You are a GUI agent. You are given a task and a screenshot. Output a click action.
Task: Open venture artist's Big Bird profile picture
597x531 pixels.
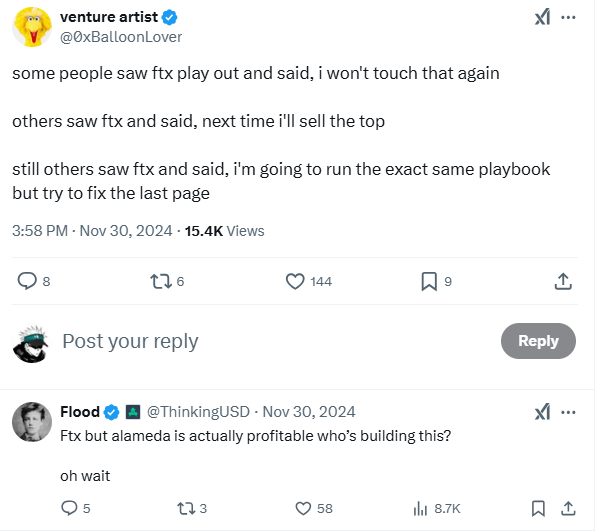tap(32, 27)
